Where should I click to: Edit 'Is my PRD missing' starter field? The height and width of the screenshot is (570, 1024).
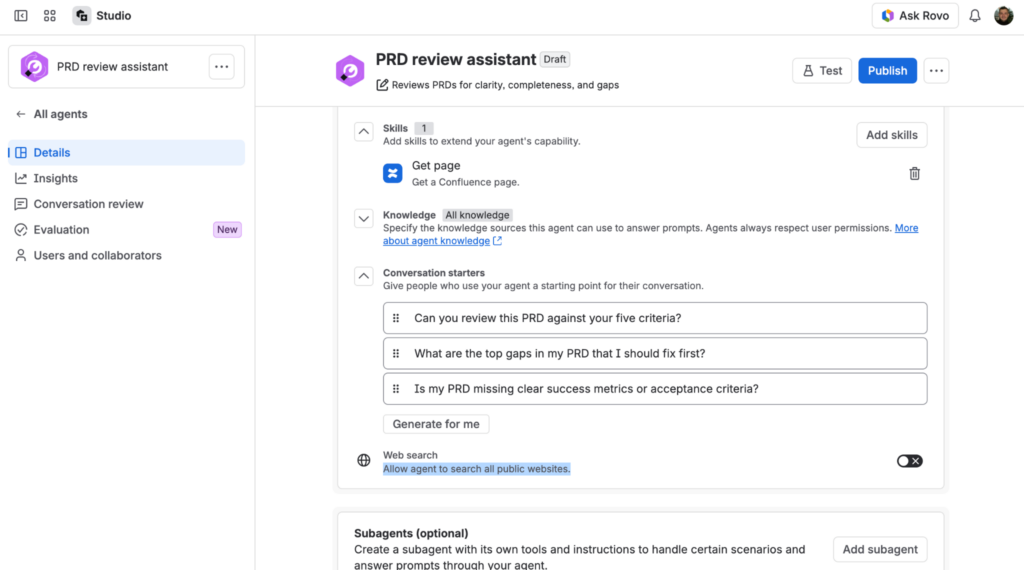click(x=655, y=388)
